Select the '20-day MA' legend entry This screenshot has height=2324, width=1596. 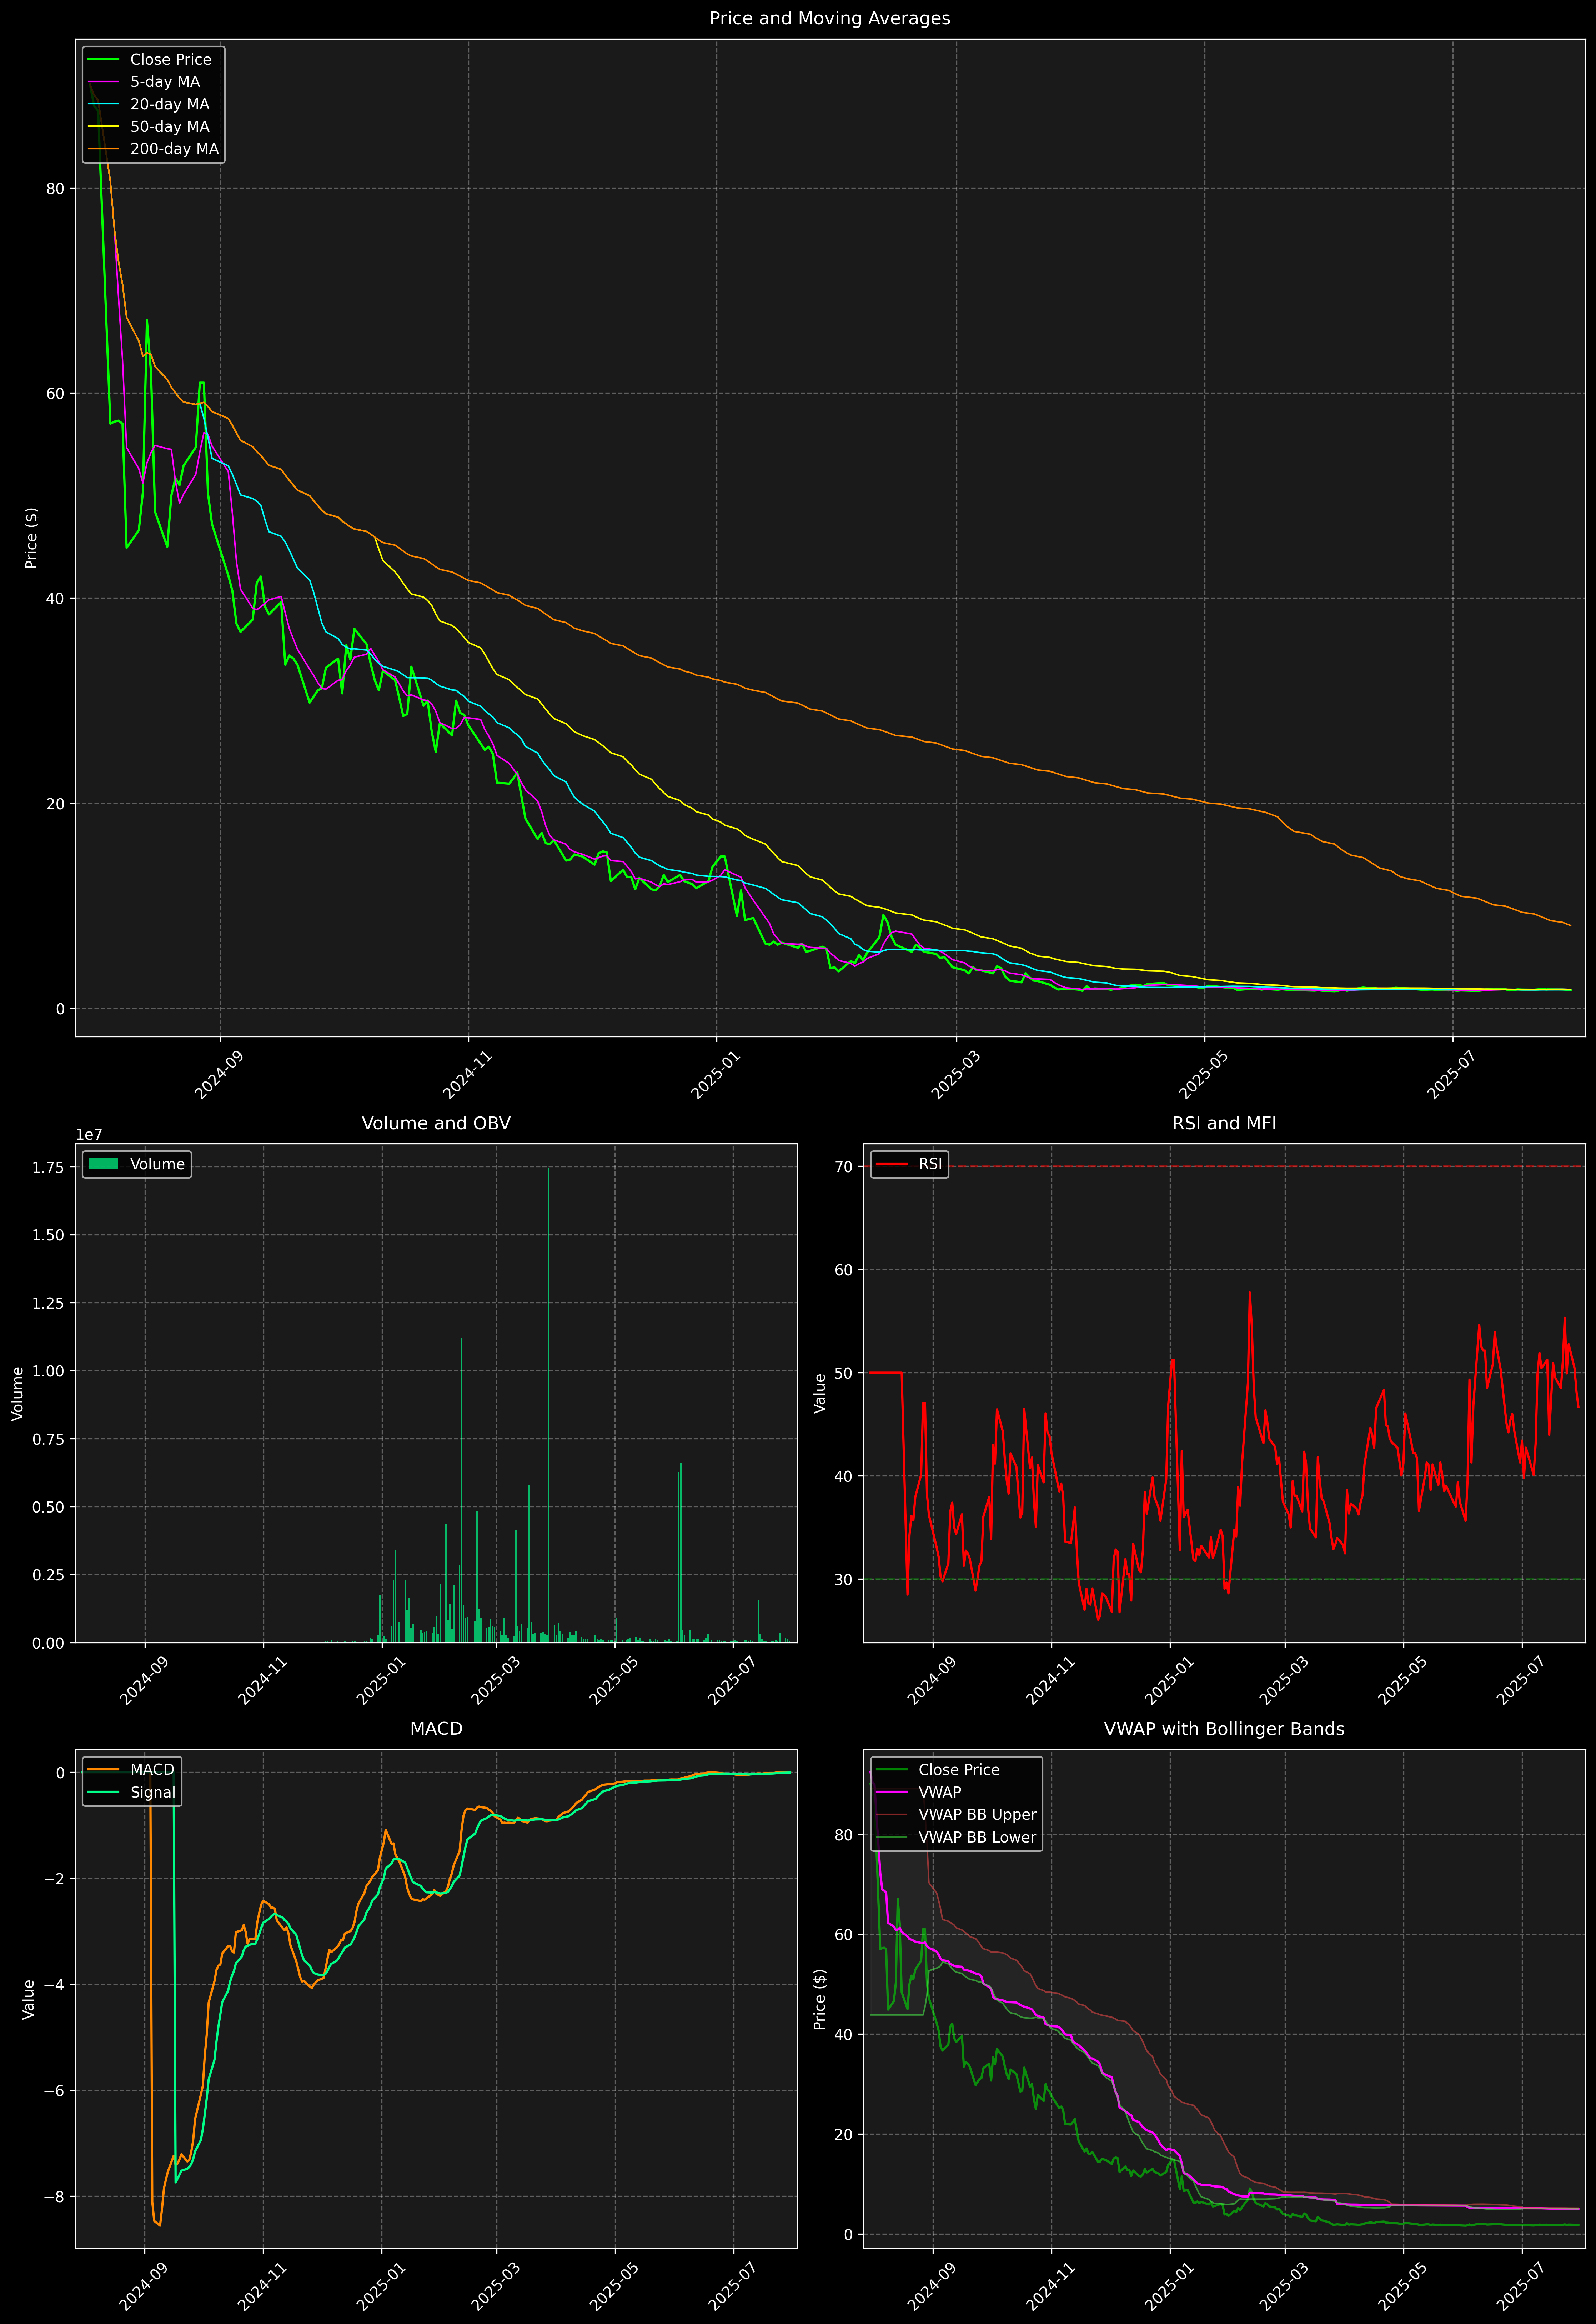click(149, 104)
